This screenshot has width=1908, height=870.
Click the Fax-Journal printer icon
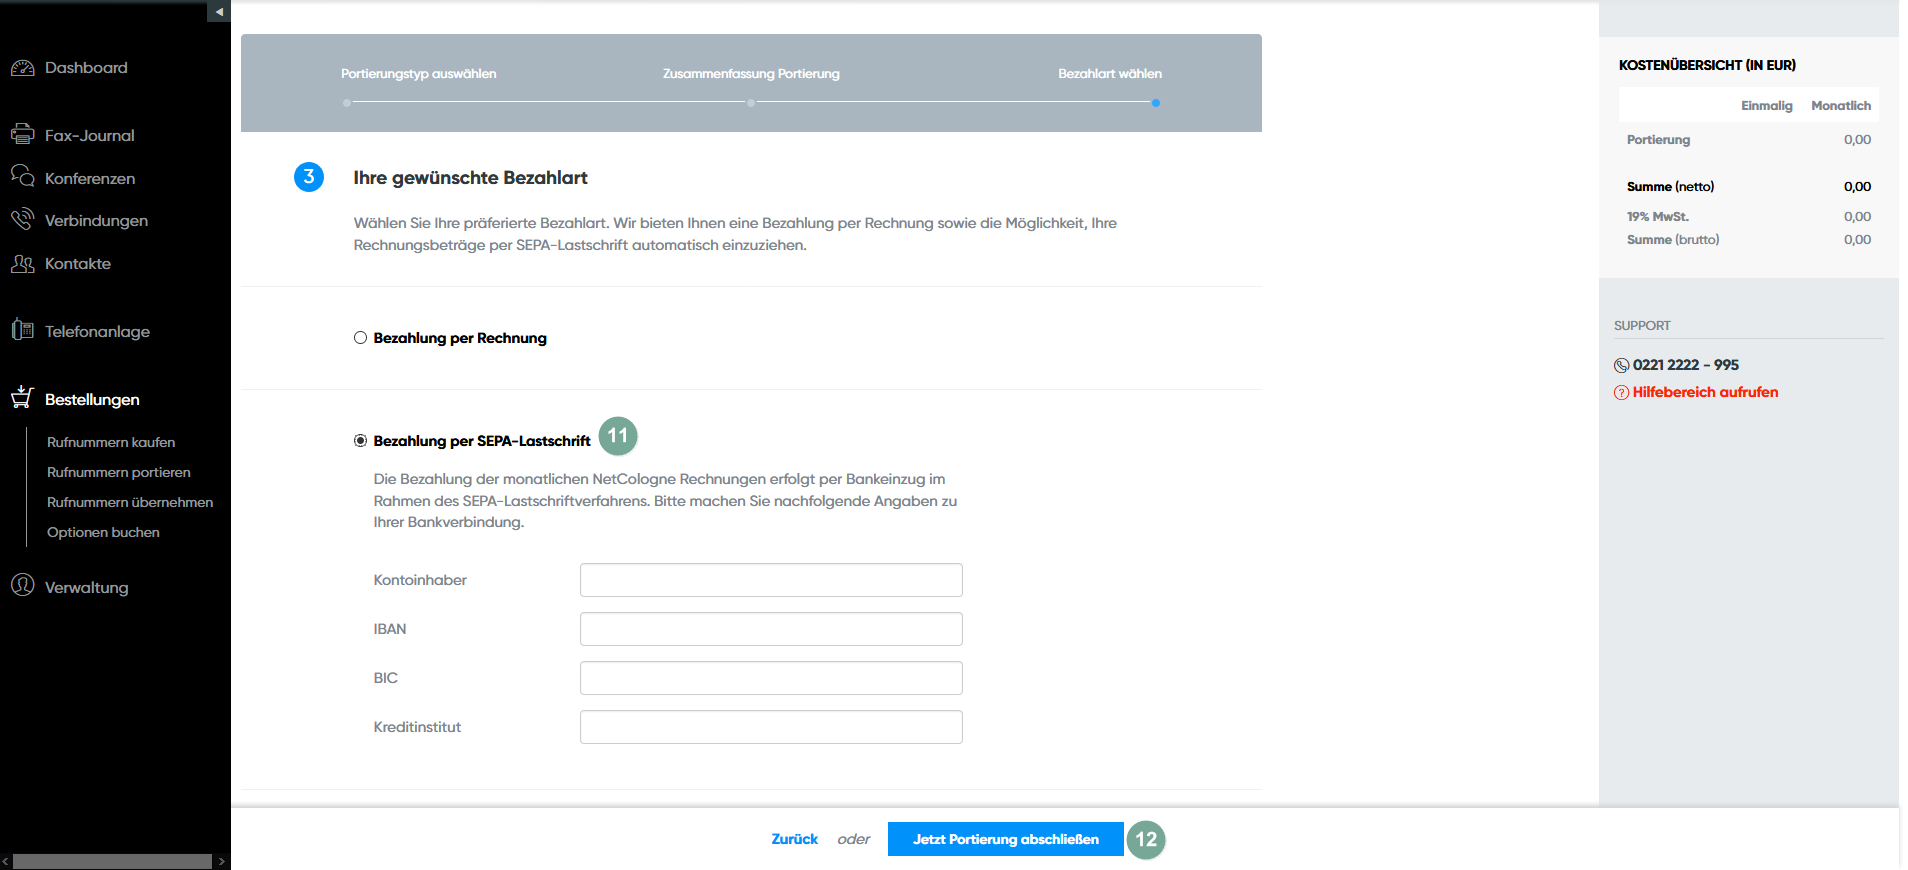tap(22, 134)
